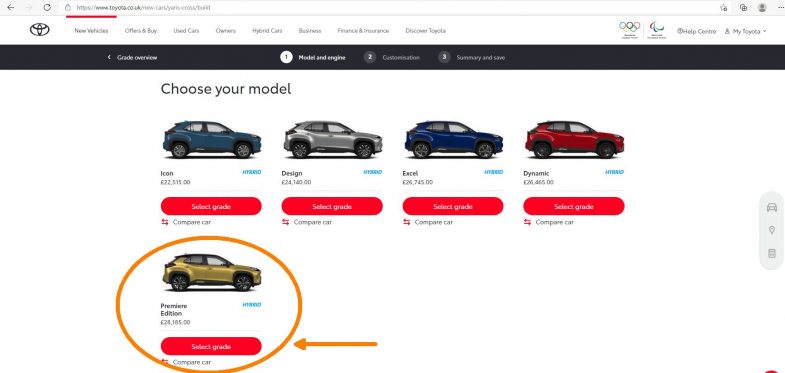Click the red Dynamic car image
Viewport: 785px width, 373px height.
(x=574, y=140)
